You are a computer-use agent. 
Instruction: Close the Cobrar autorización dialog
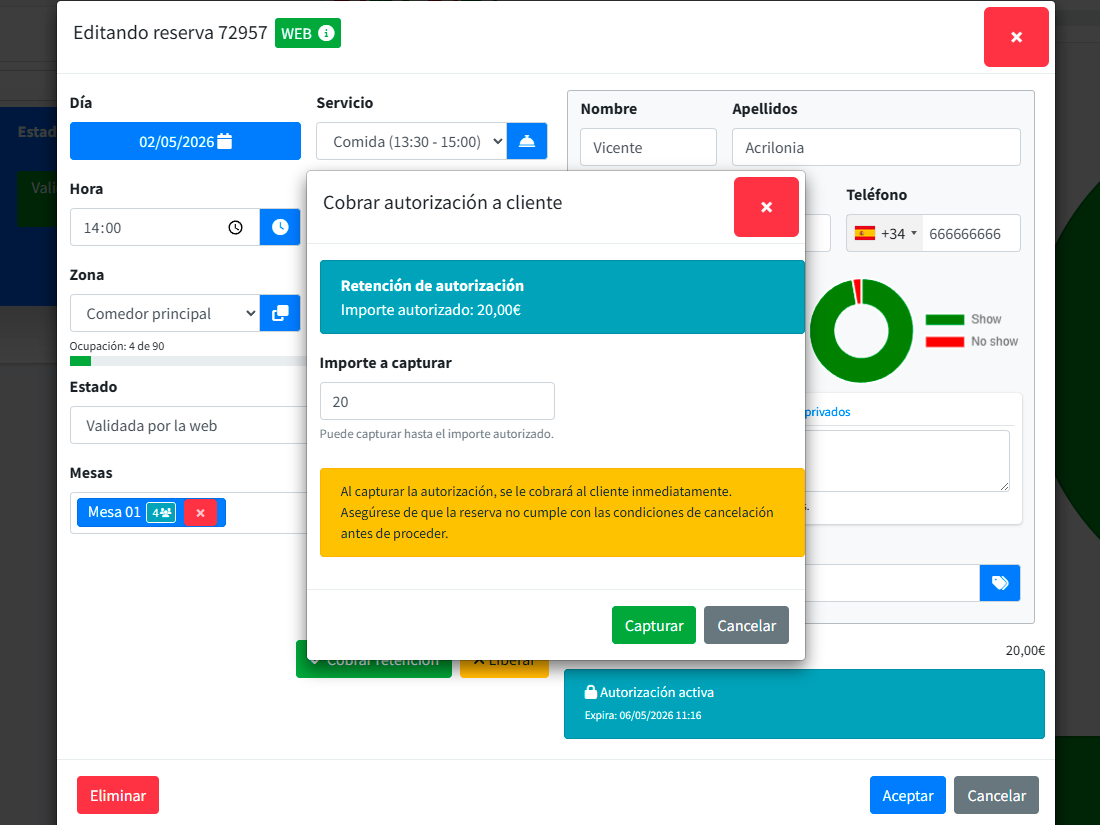tap(766, 207)
